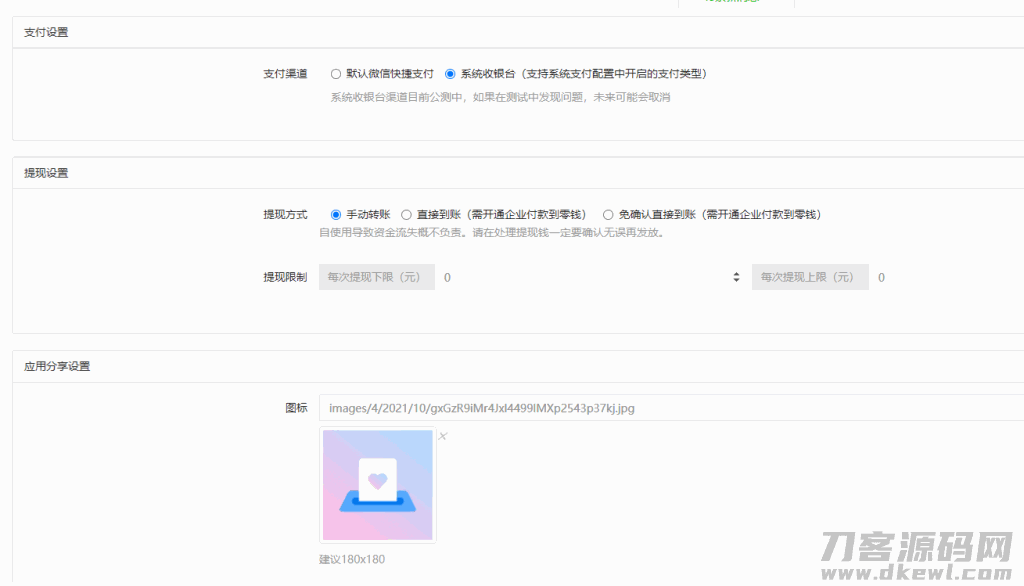Click the 提现限制 field label
Screen dimensions: 1024x586
pyautogui.click(x=285, y=277)
